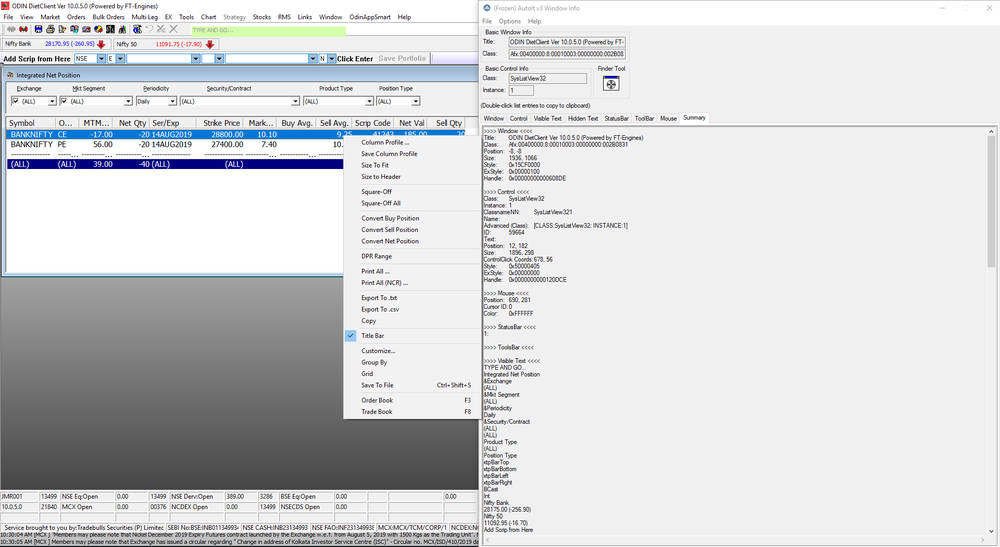Click the blue floppy save icon
Viewport: 1000px width, 547px height.
pos(38,29)
